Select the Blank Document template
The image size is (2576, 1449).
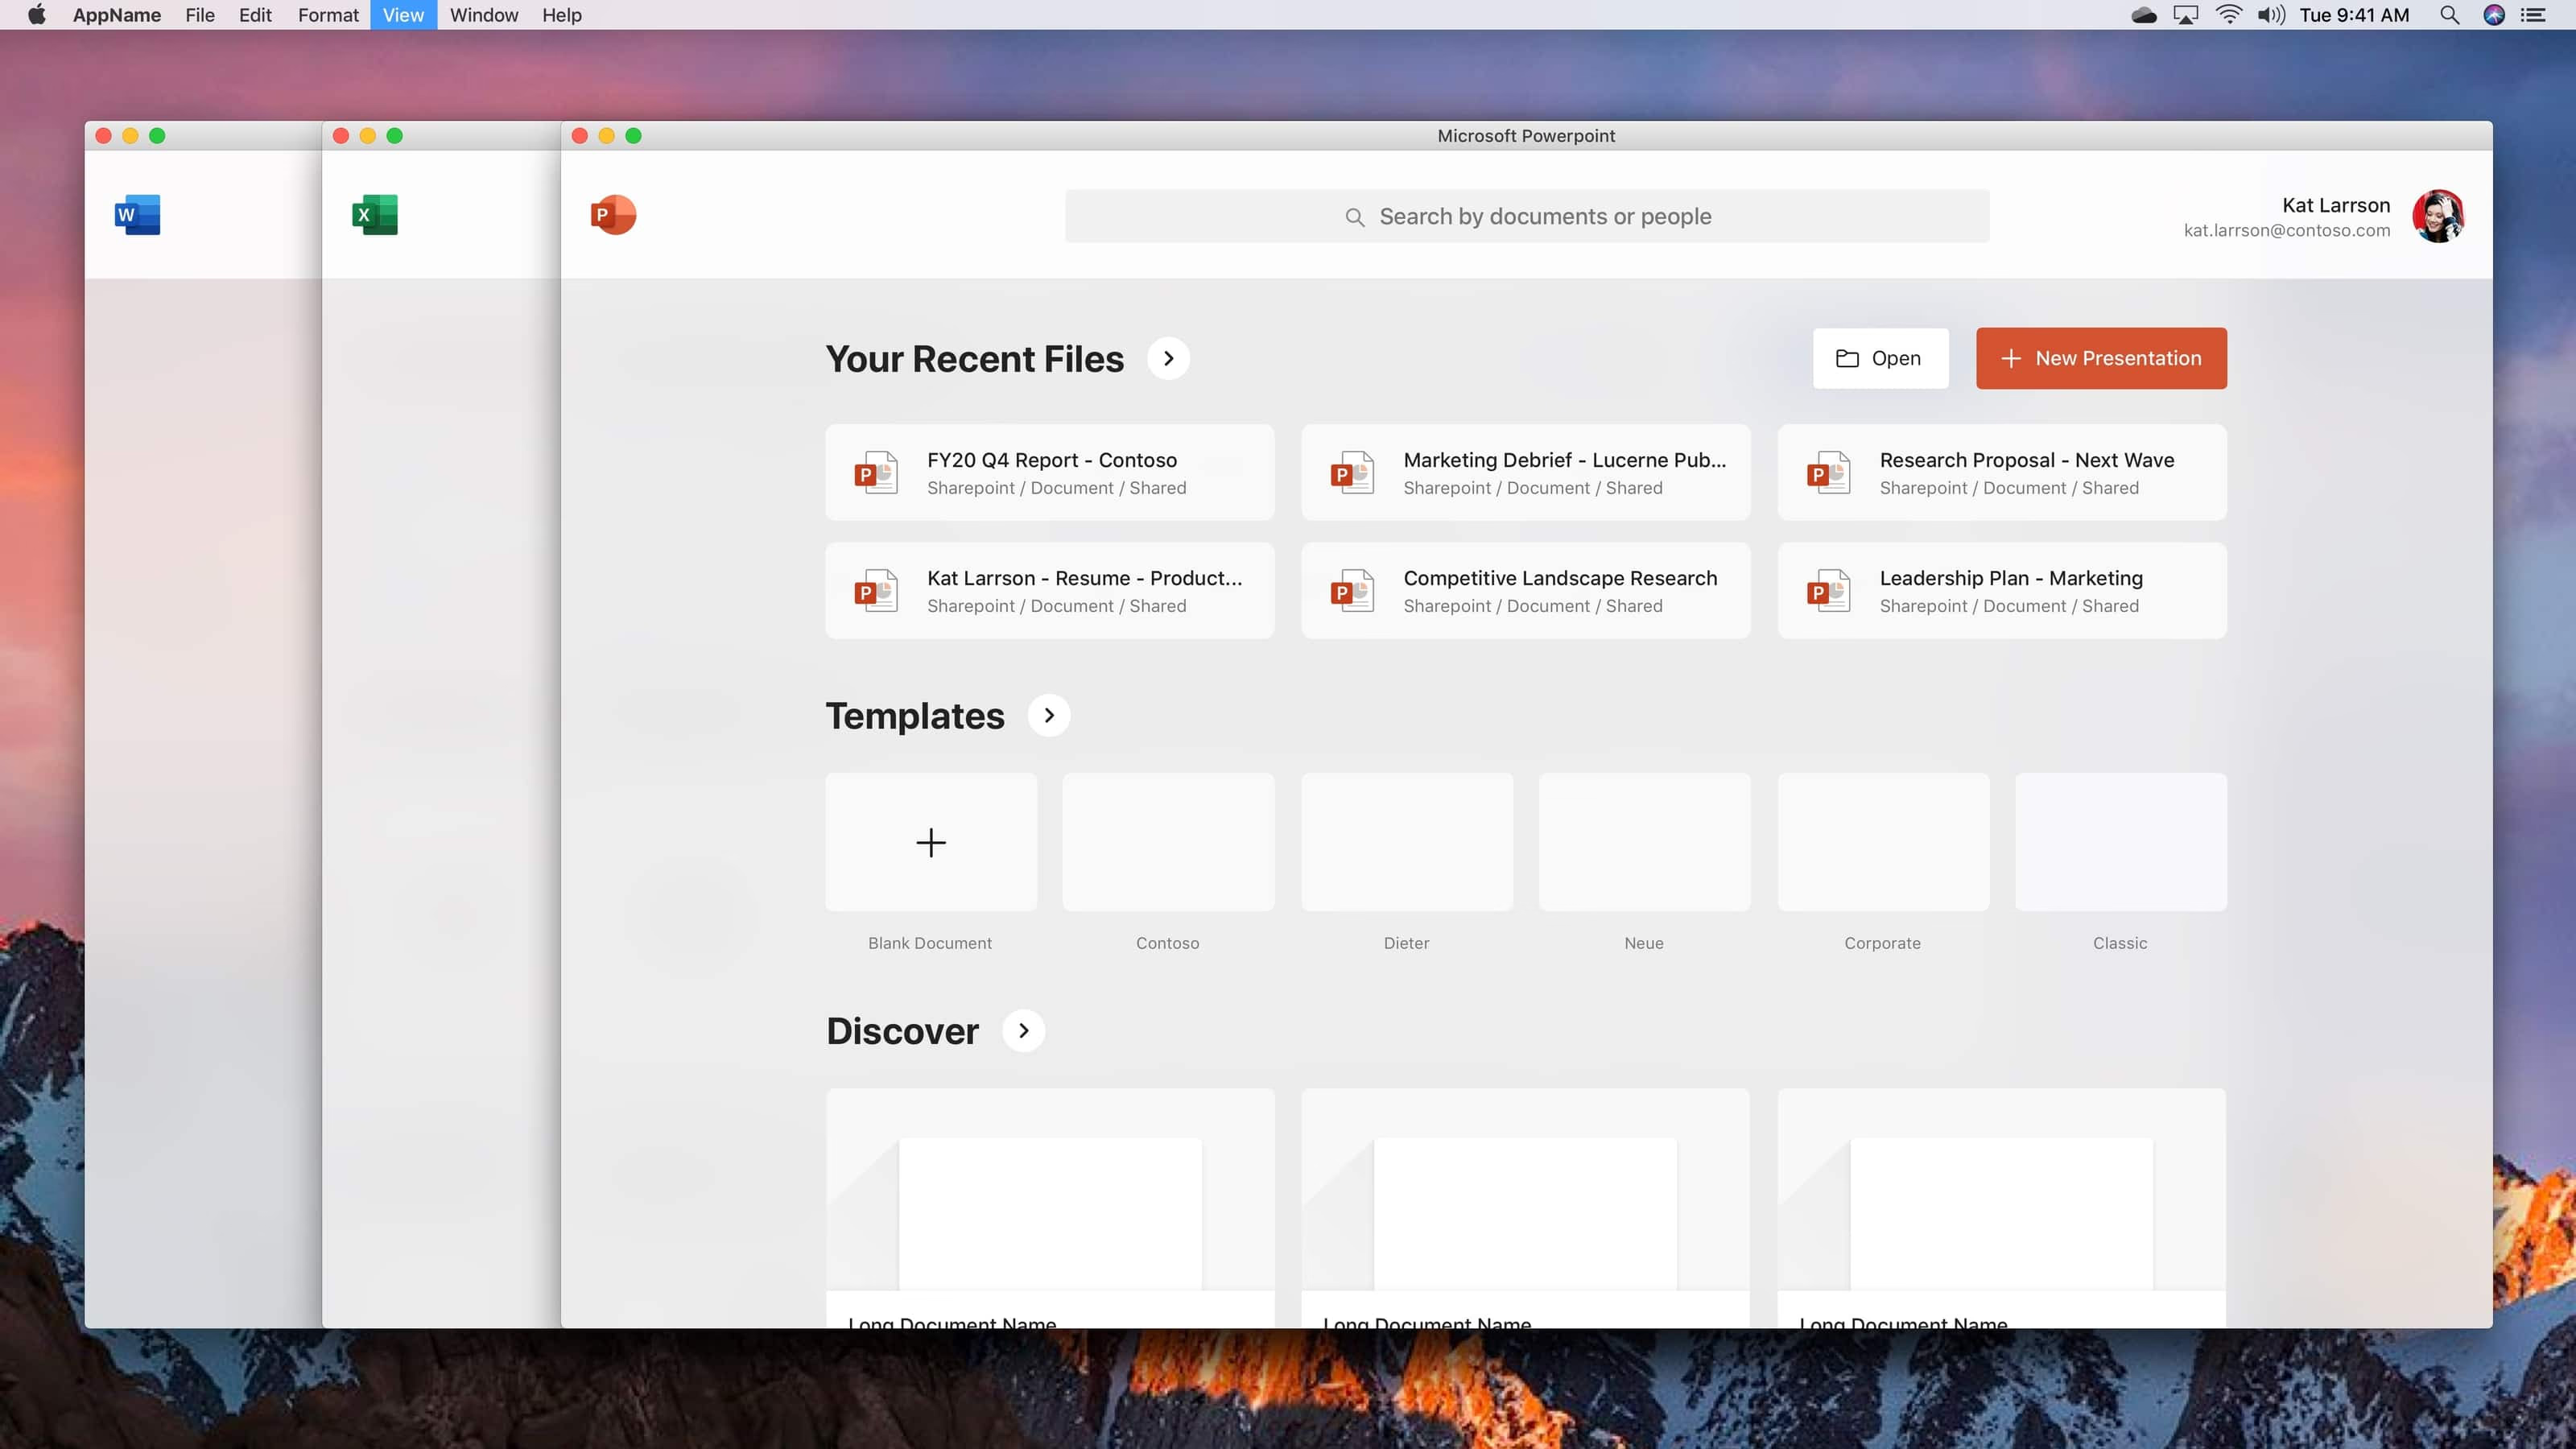click(930, 842)
